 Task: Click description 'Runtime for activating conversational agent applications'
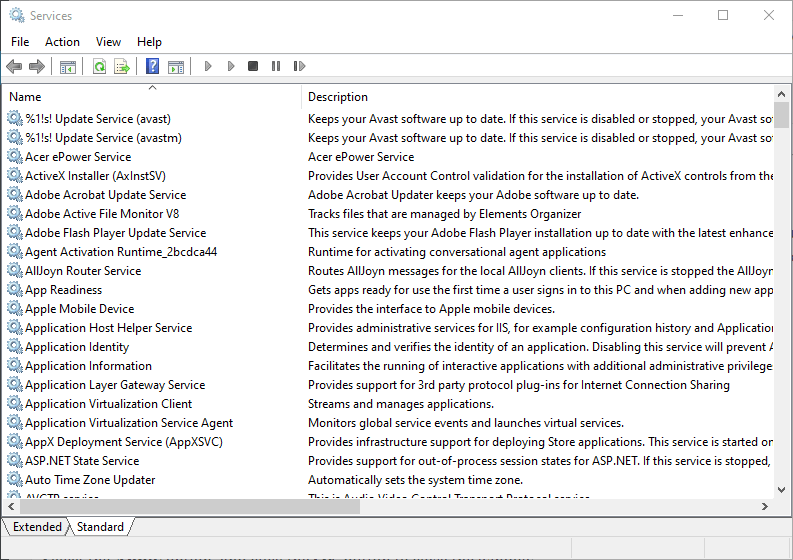pos(457,251)
